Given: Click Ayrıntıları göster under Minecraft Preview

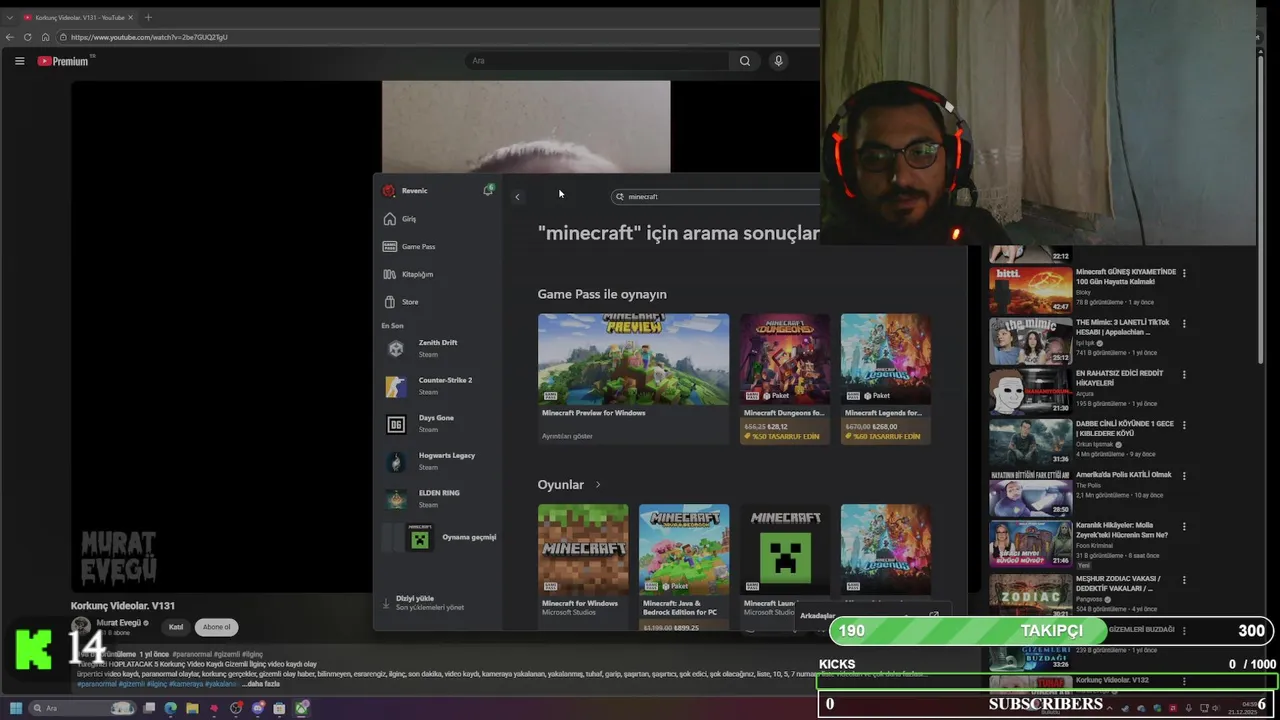Looking at the screenshot, I should [567, 436].
